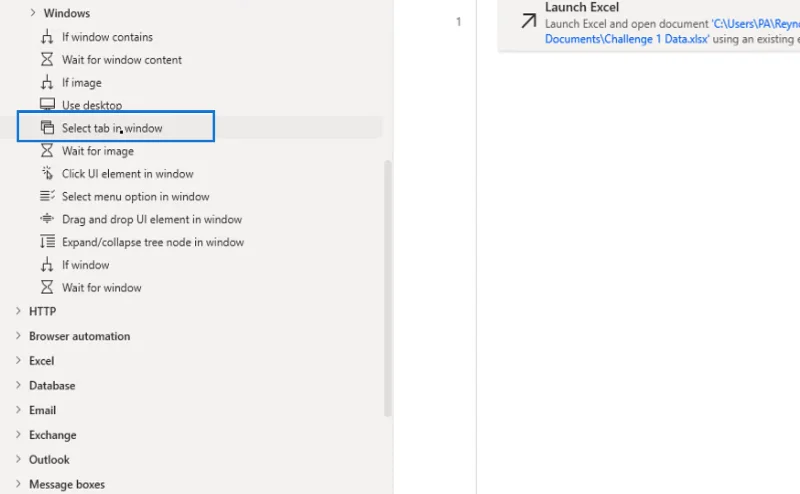Screen dimensions: 800x494
Task: Expand the Email actions group
Action: tap(18, 409)
